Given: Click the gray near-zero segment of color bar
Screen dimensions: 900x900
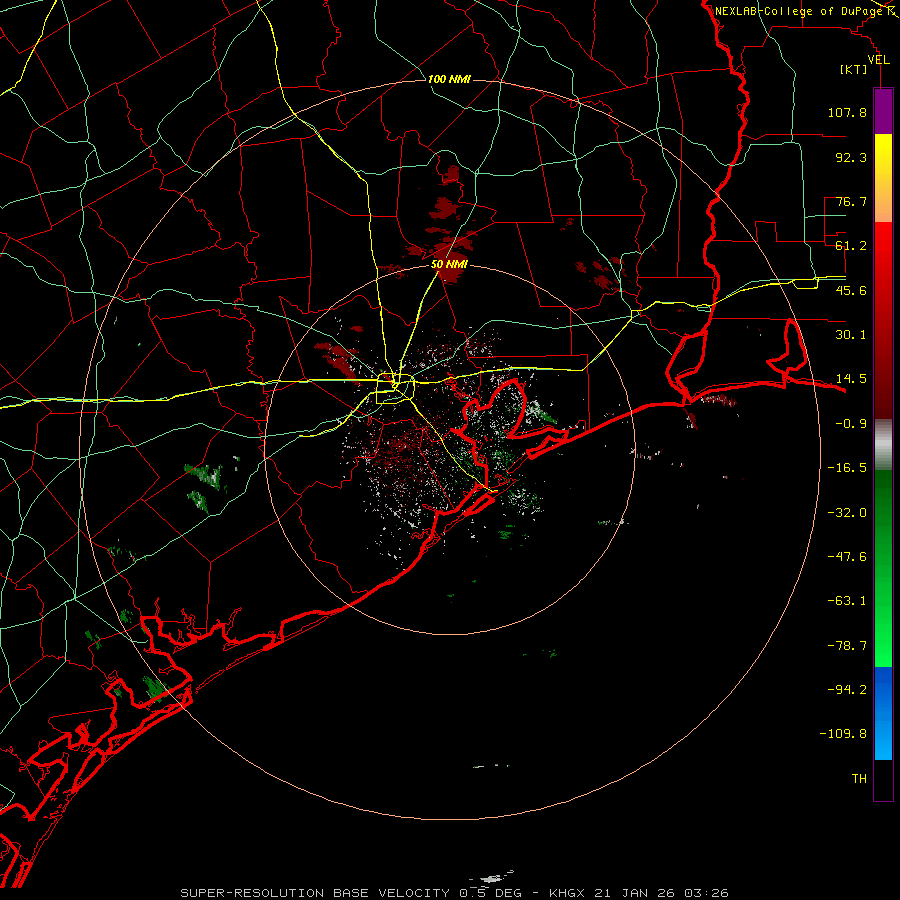Looking at the screenshot, I should [x=883, y=445].
